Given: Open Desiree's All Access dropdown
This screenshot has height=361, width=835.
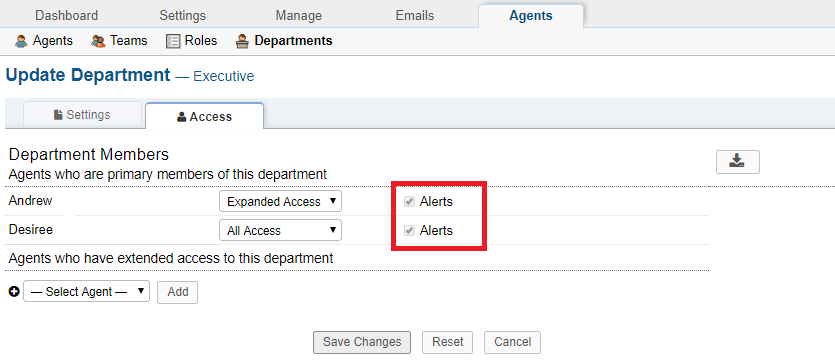Looking at the screenshot, I should coord(280,230).
